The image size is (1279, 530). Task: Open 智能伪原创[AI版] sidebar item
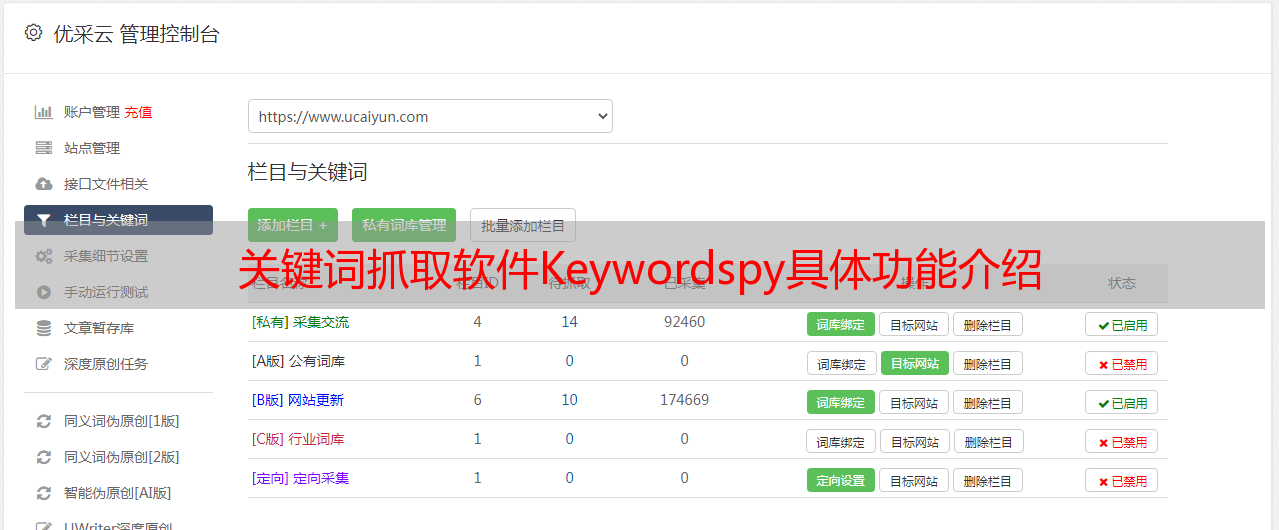(118, 493)
